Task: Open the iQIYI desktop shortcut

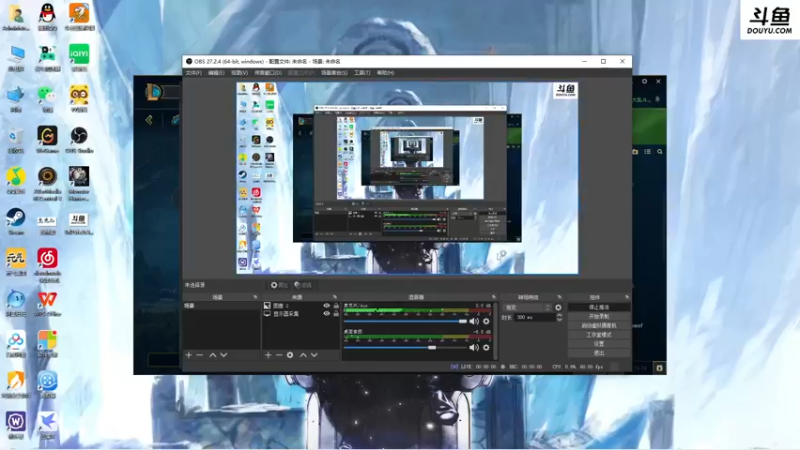Action: point(79,57)
